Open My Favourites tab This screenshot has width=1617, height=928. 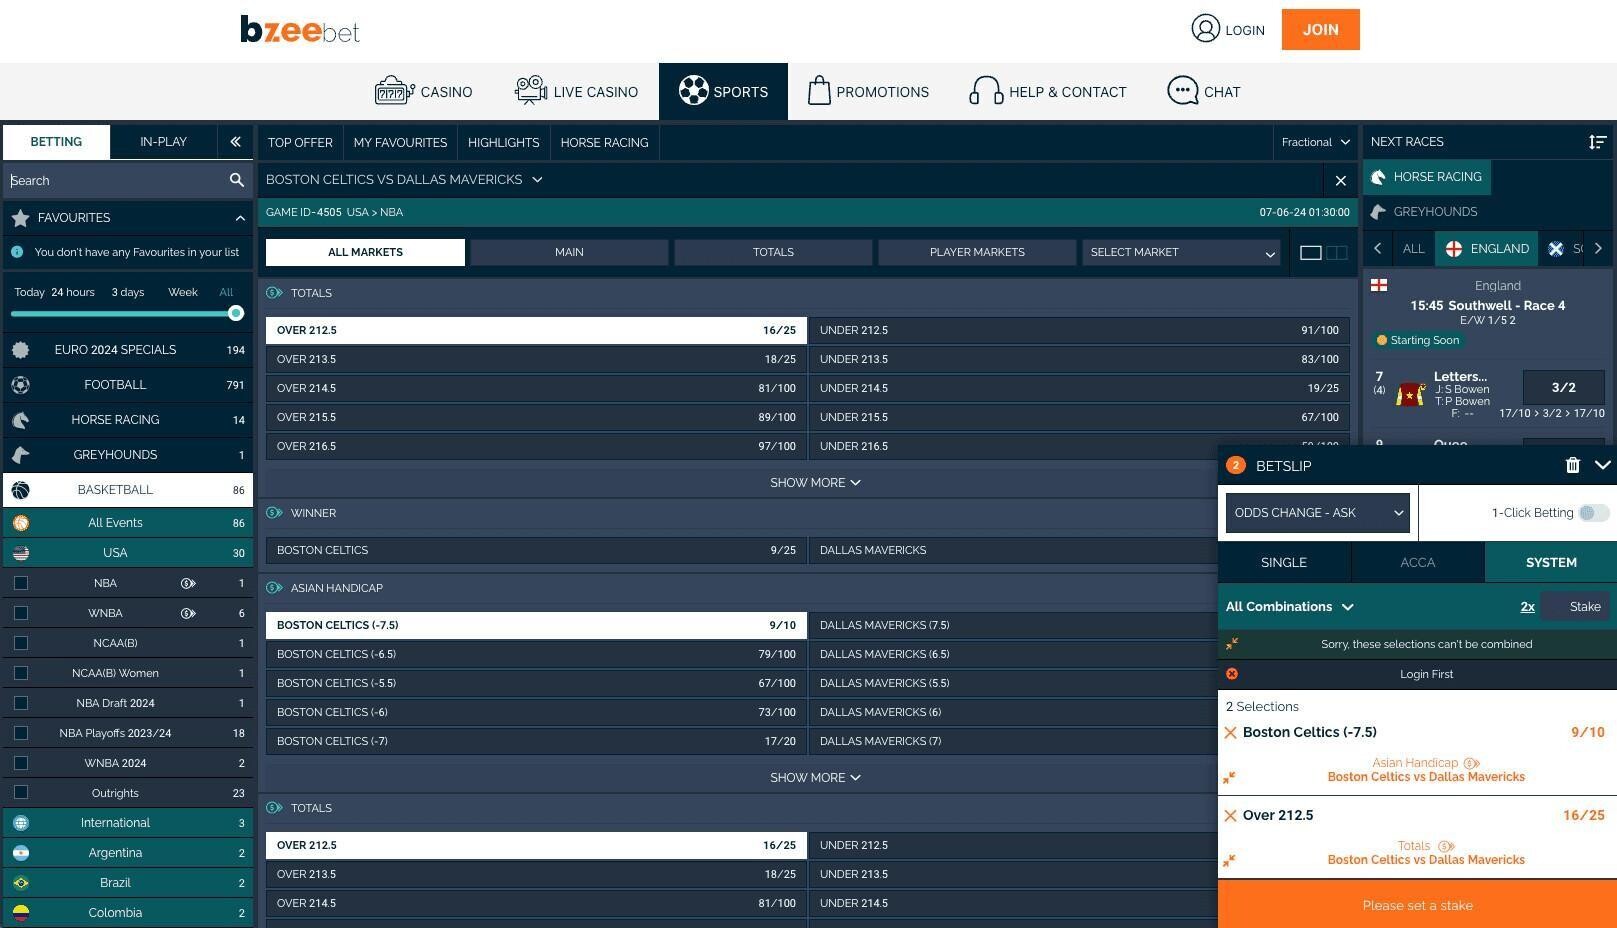click(x=400, y=143)
